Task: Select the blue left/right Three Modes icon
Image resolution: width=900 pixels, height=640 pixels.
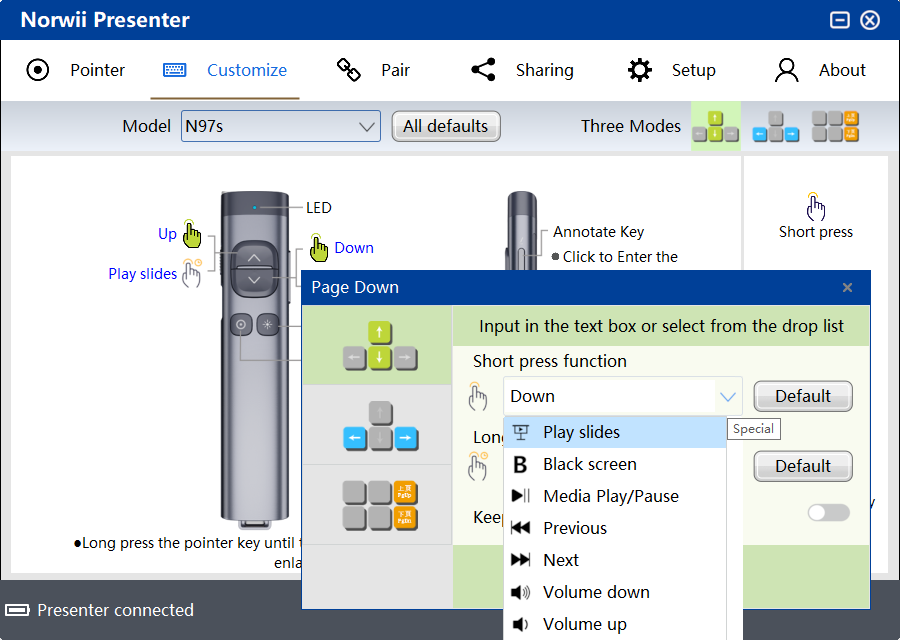Action: pyautogui.click(x=775, y=126)
